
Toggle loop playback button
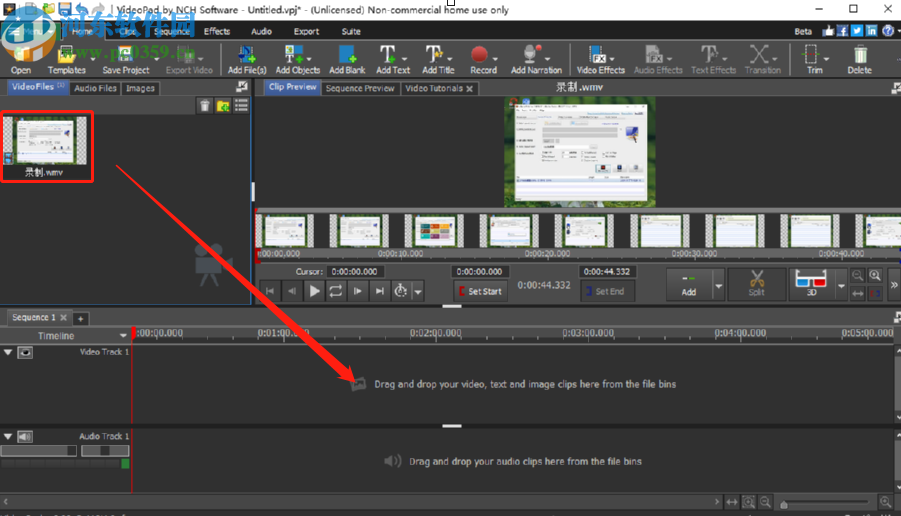coord(336,291)
